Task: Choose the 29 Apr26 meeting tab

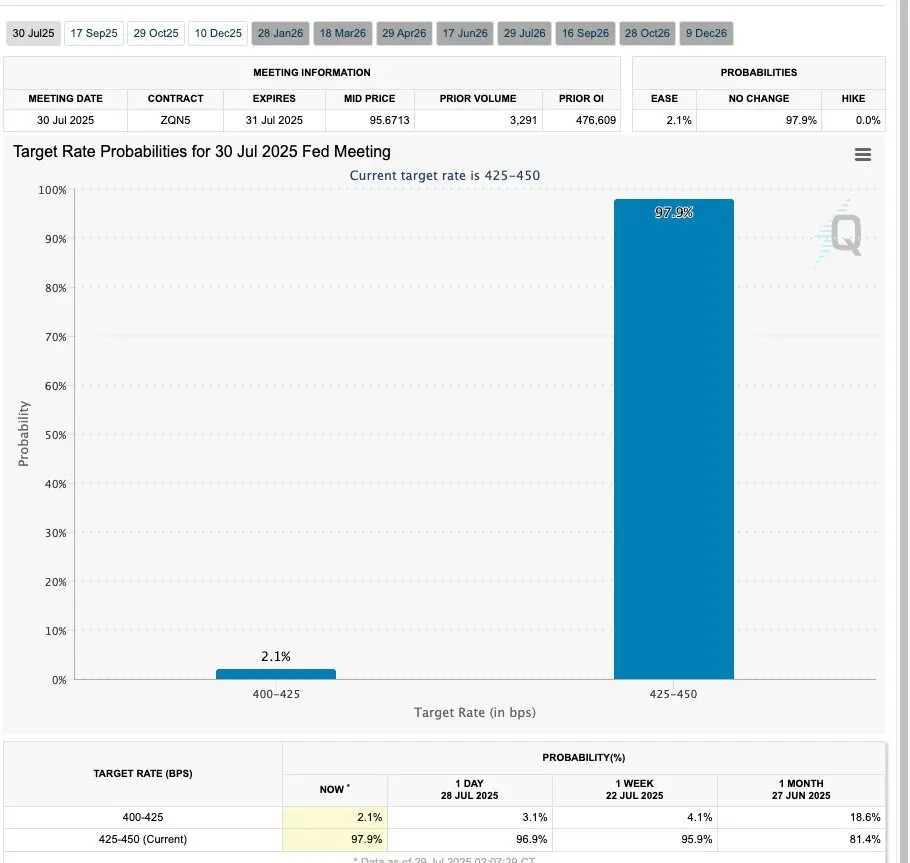Action: coord(404,33)
